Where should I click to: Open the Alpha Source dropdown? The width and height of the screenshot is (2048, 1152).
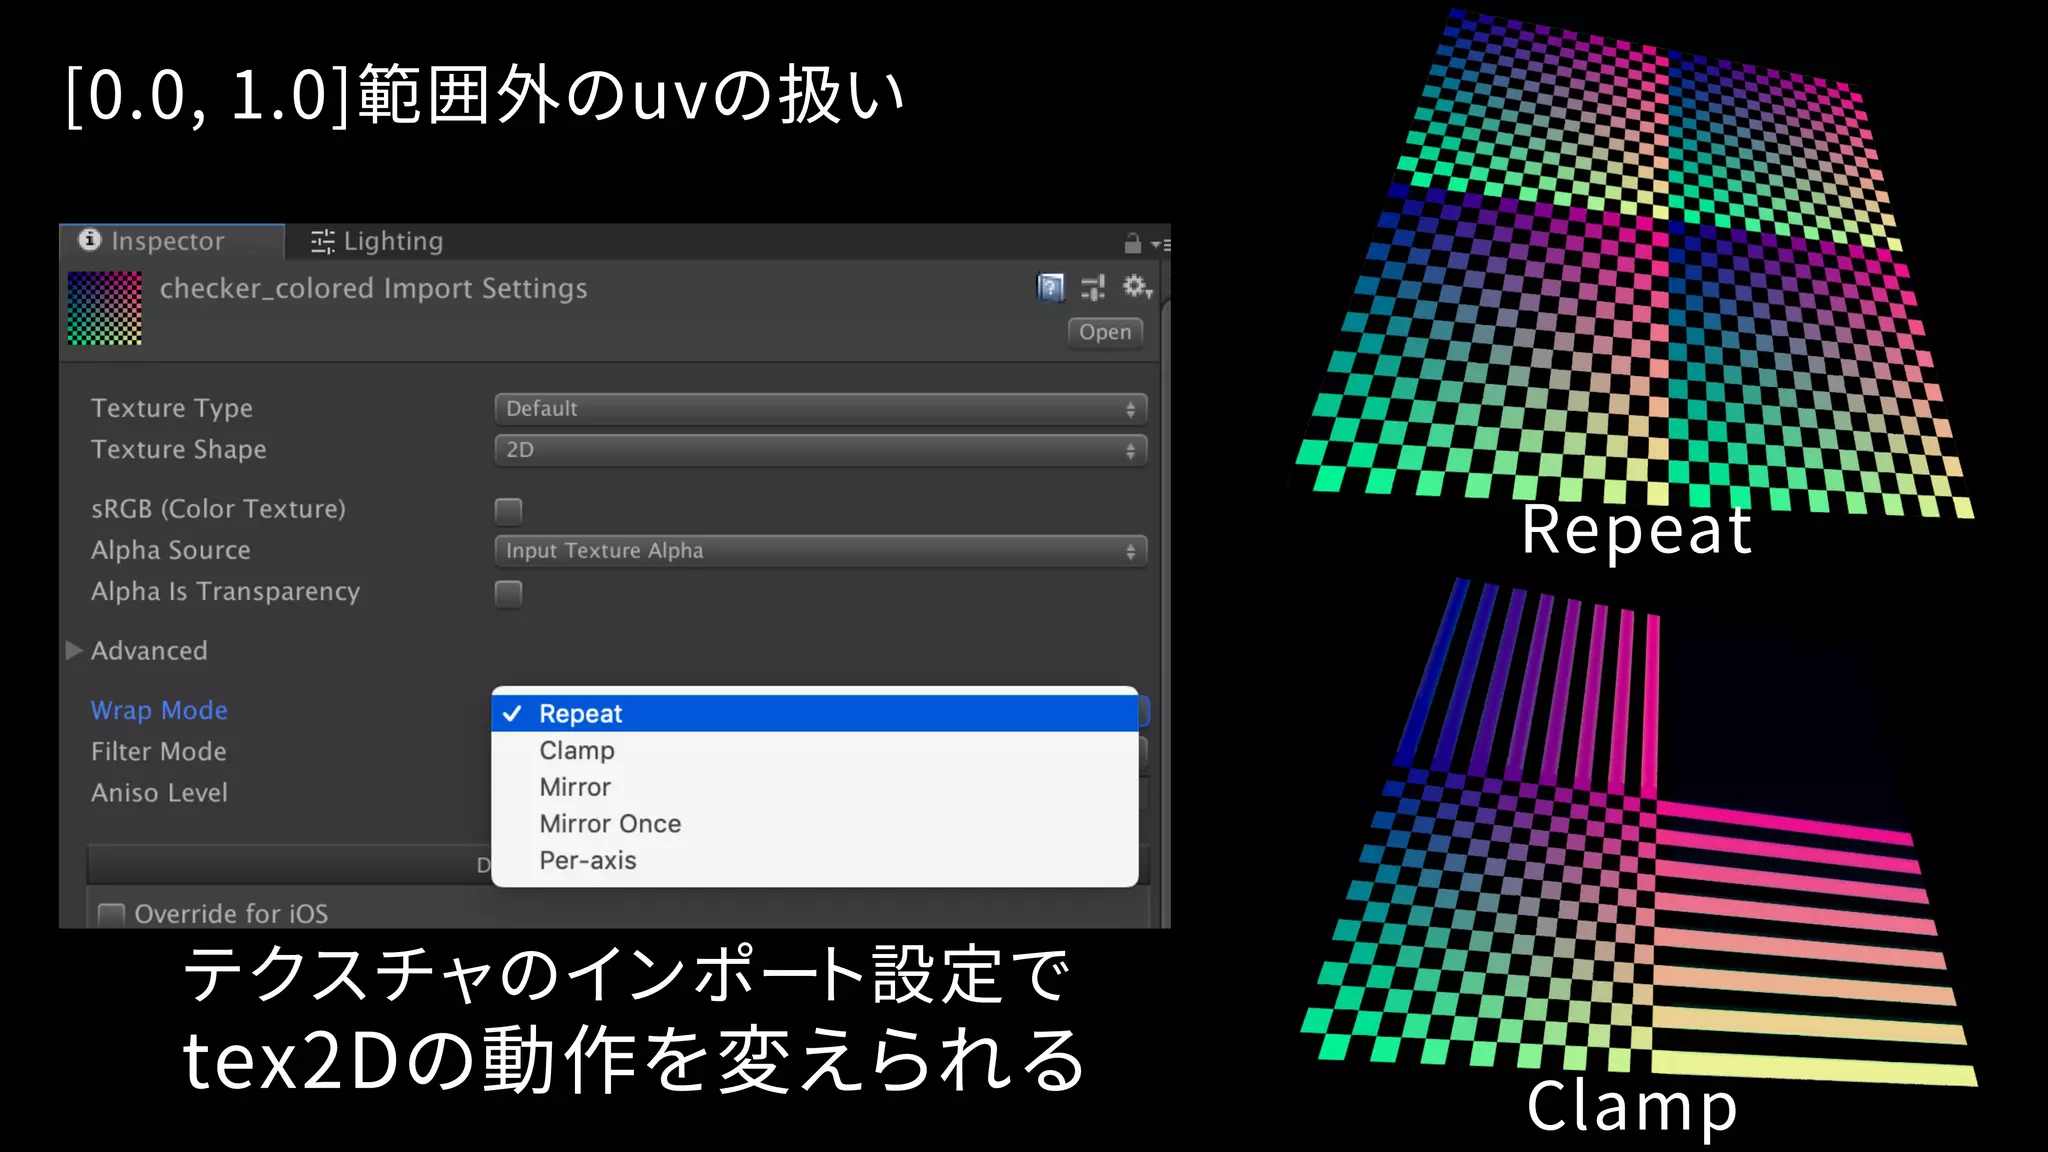(x=820, y=551)
